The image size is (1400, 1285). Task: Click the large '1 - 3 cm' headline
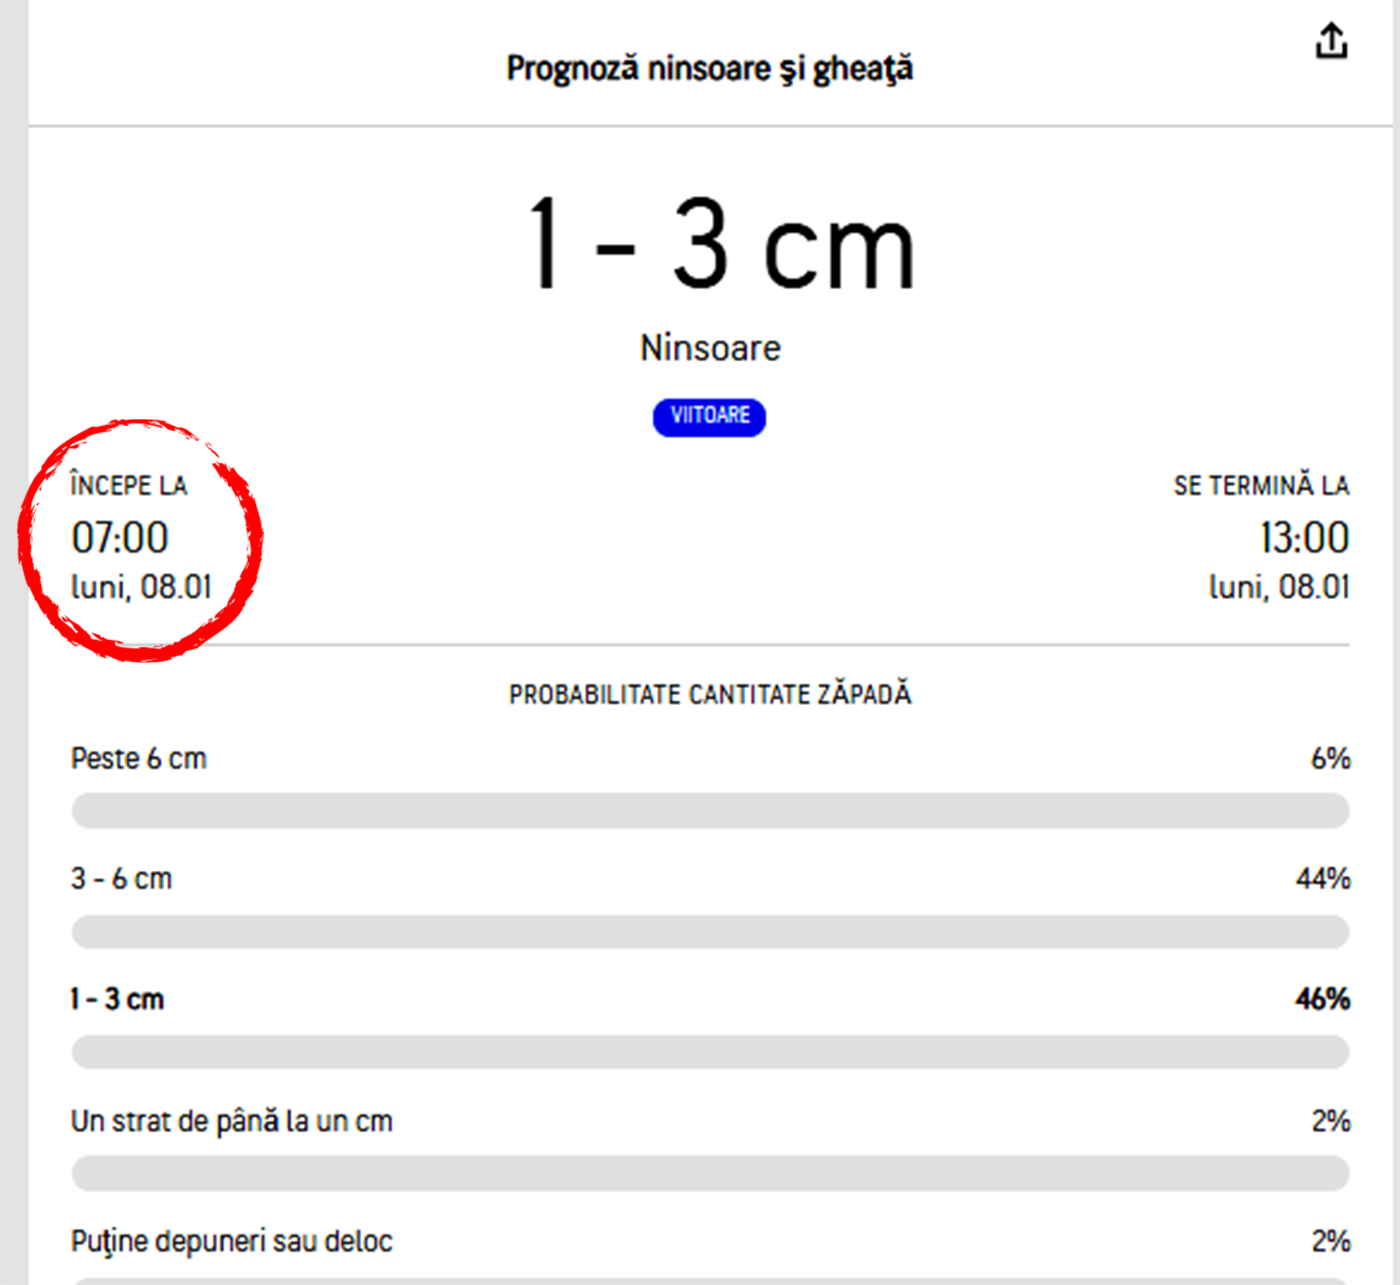point(720,245)
